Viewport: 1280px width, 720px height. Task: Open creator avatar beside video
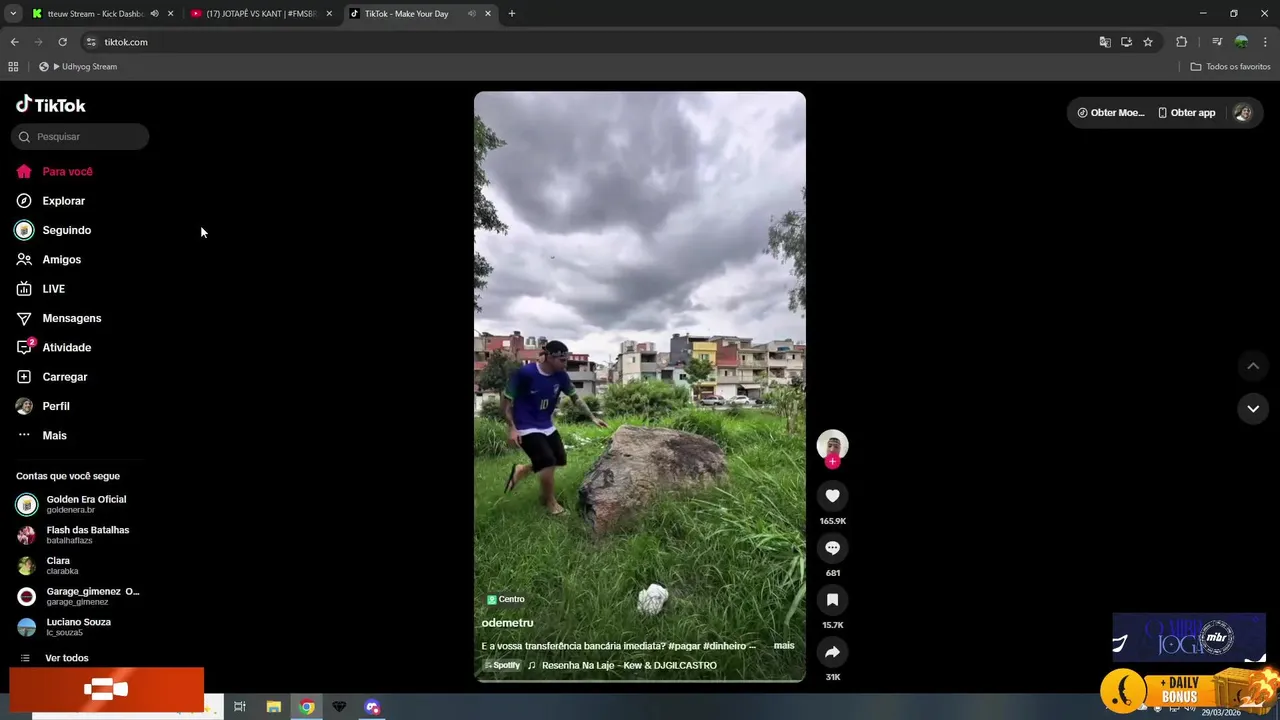(x=832, y=444)
